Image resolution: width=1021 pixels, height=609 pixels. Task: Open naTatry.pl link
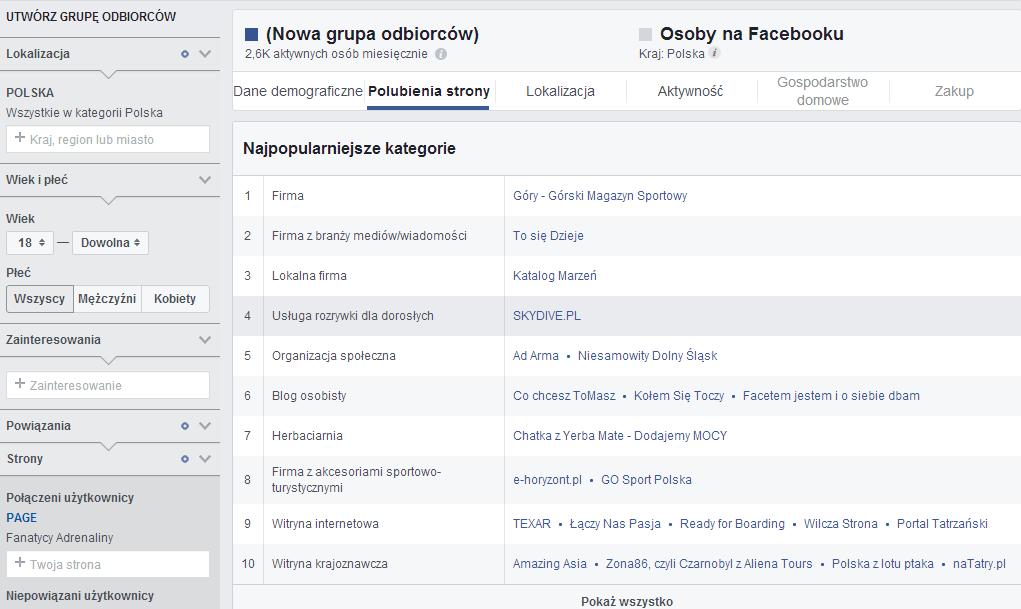point(979,564)
